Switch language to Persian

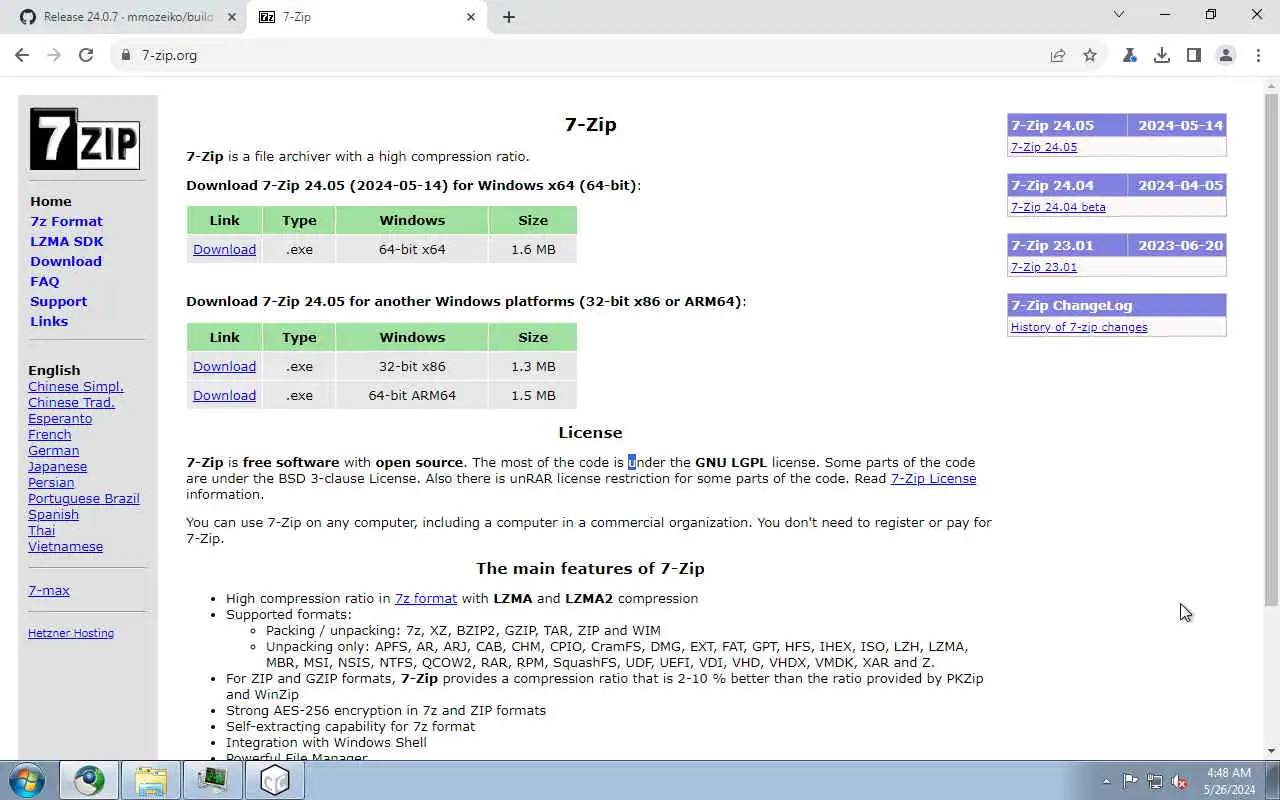coord(51,482)
